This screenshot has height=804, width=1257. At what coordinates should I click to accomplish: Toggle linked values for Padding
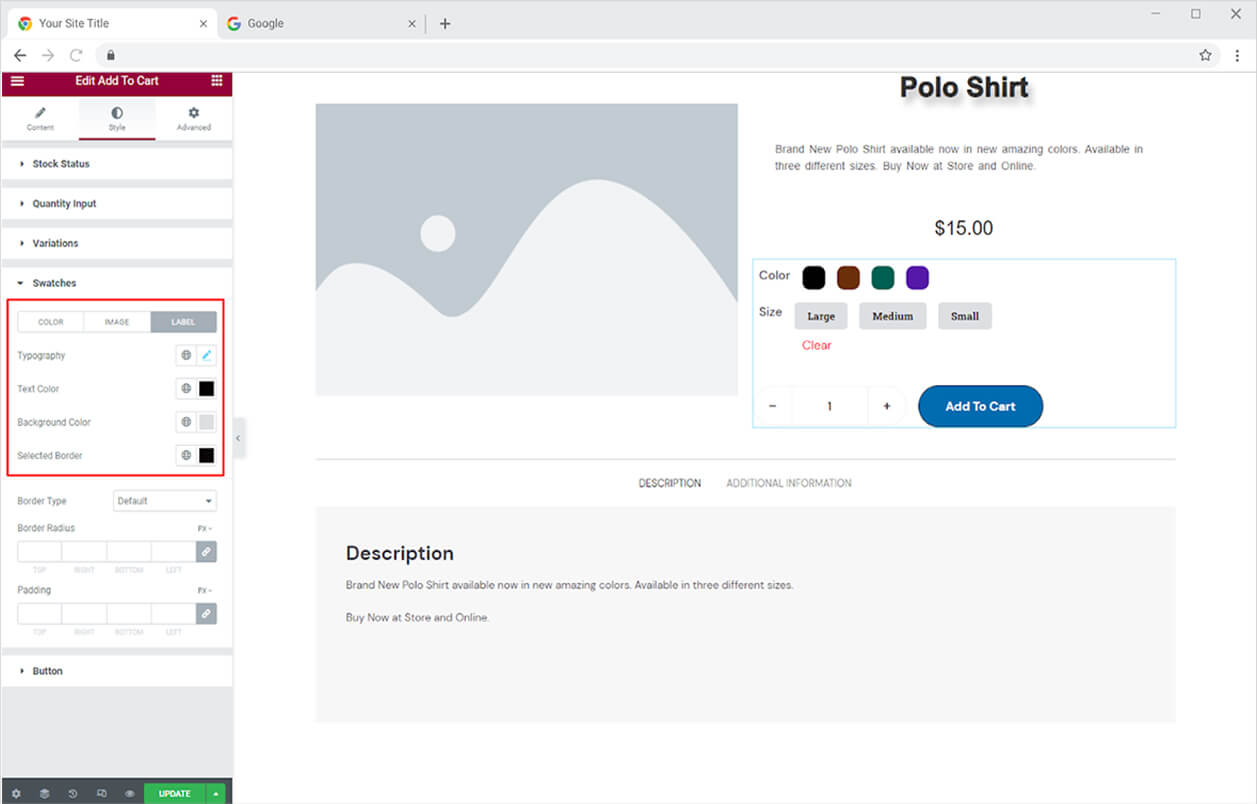pyautogui.click(x=206, y=613)
